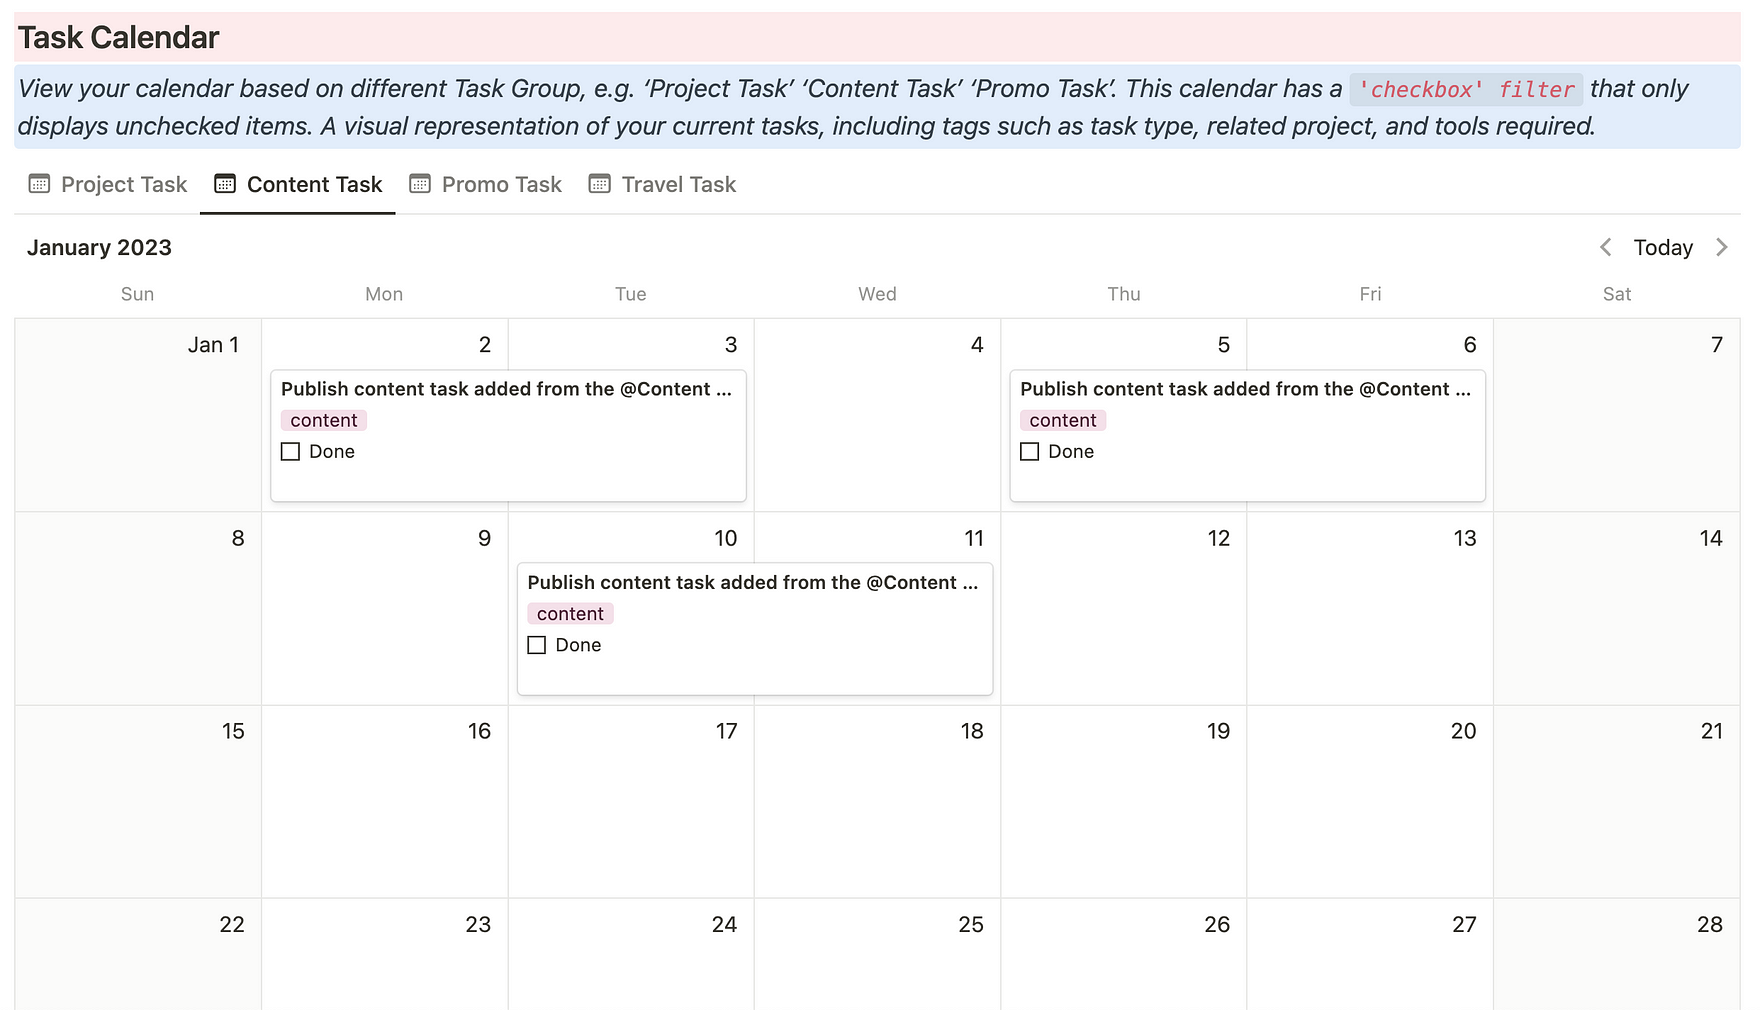
Task: Click the content tag on January 2 task
Action: pos(324,421)
